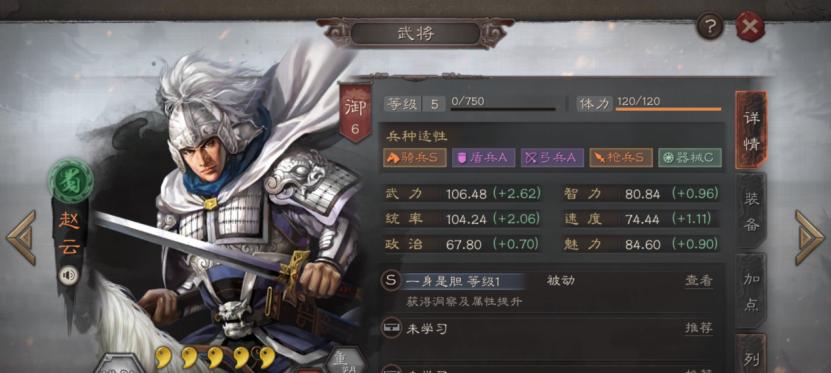Click 查看 link for 一身是胆 skill
This screenshot has height=373, width=831.
(699, 281)
